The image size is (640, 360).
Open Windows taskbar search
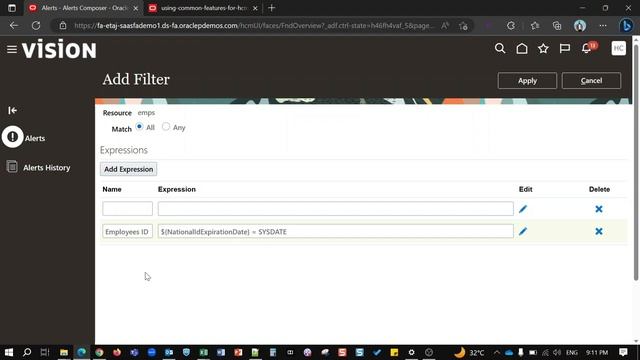[x=27, y=352]
